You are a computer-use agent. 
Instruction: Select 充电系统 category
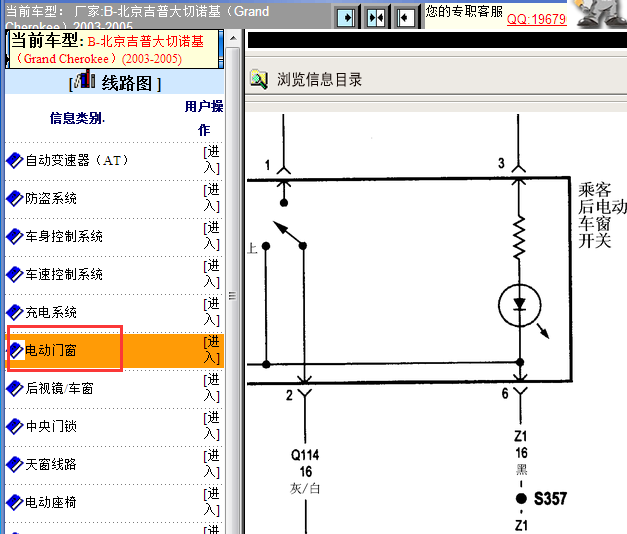pyautogui.click(x=51, y=312)
